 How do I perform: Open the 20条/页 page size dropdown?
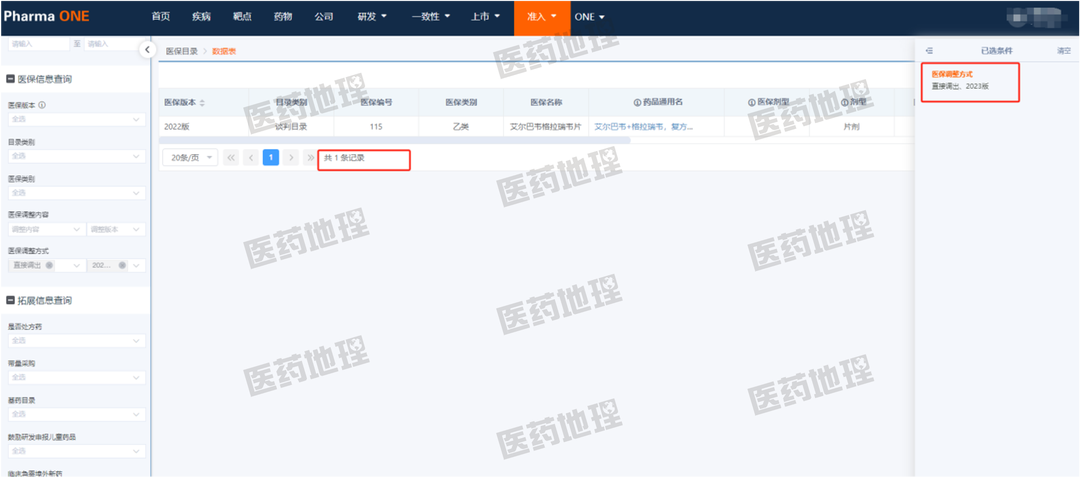tap(189, 158)
